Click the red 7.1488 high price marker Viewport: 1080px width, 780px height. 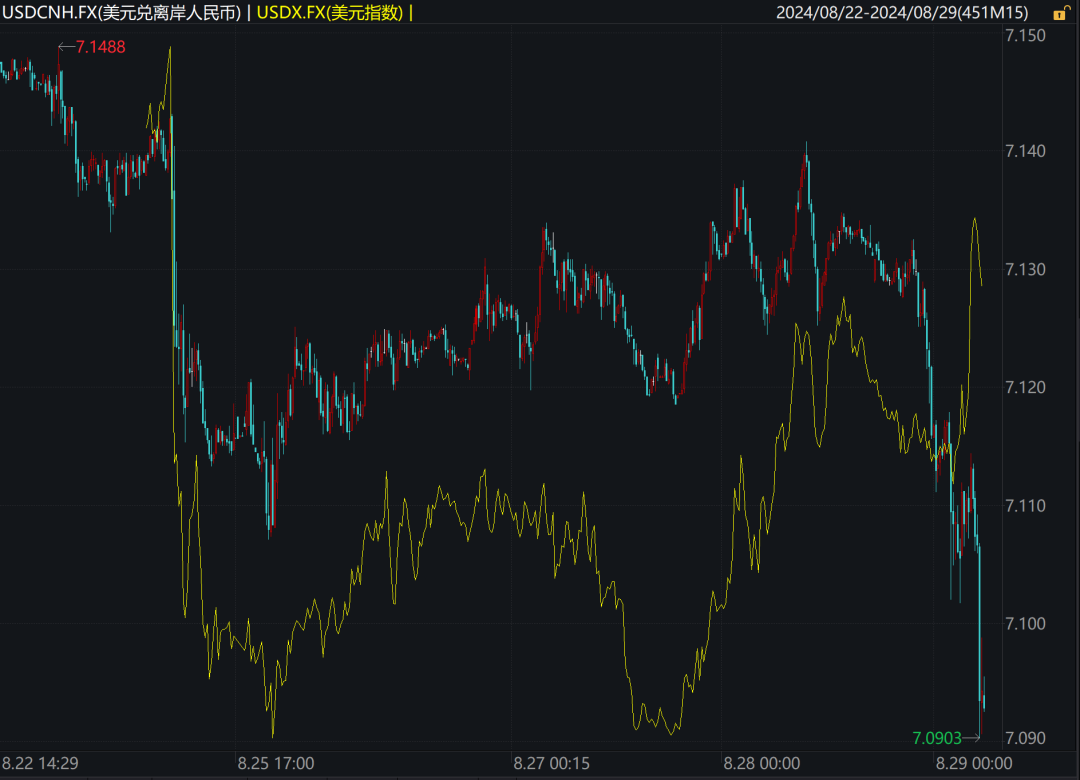tap(101, 46)
